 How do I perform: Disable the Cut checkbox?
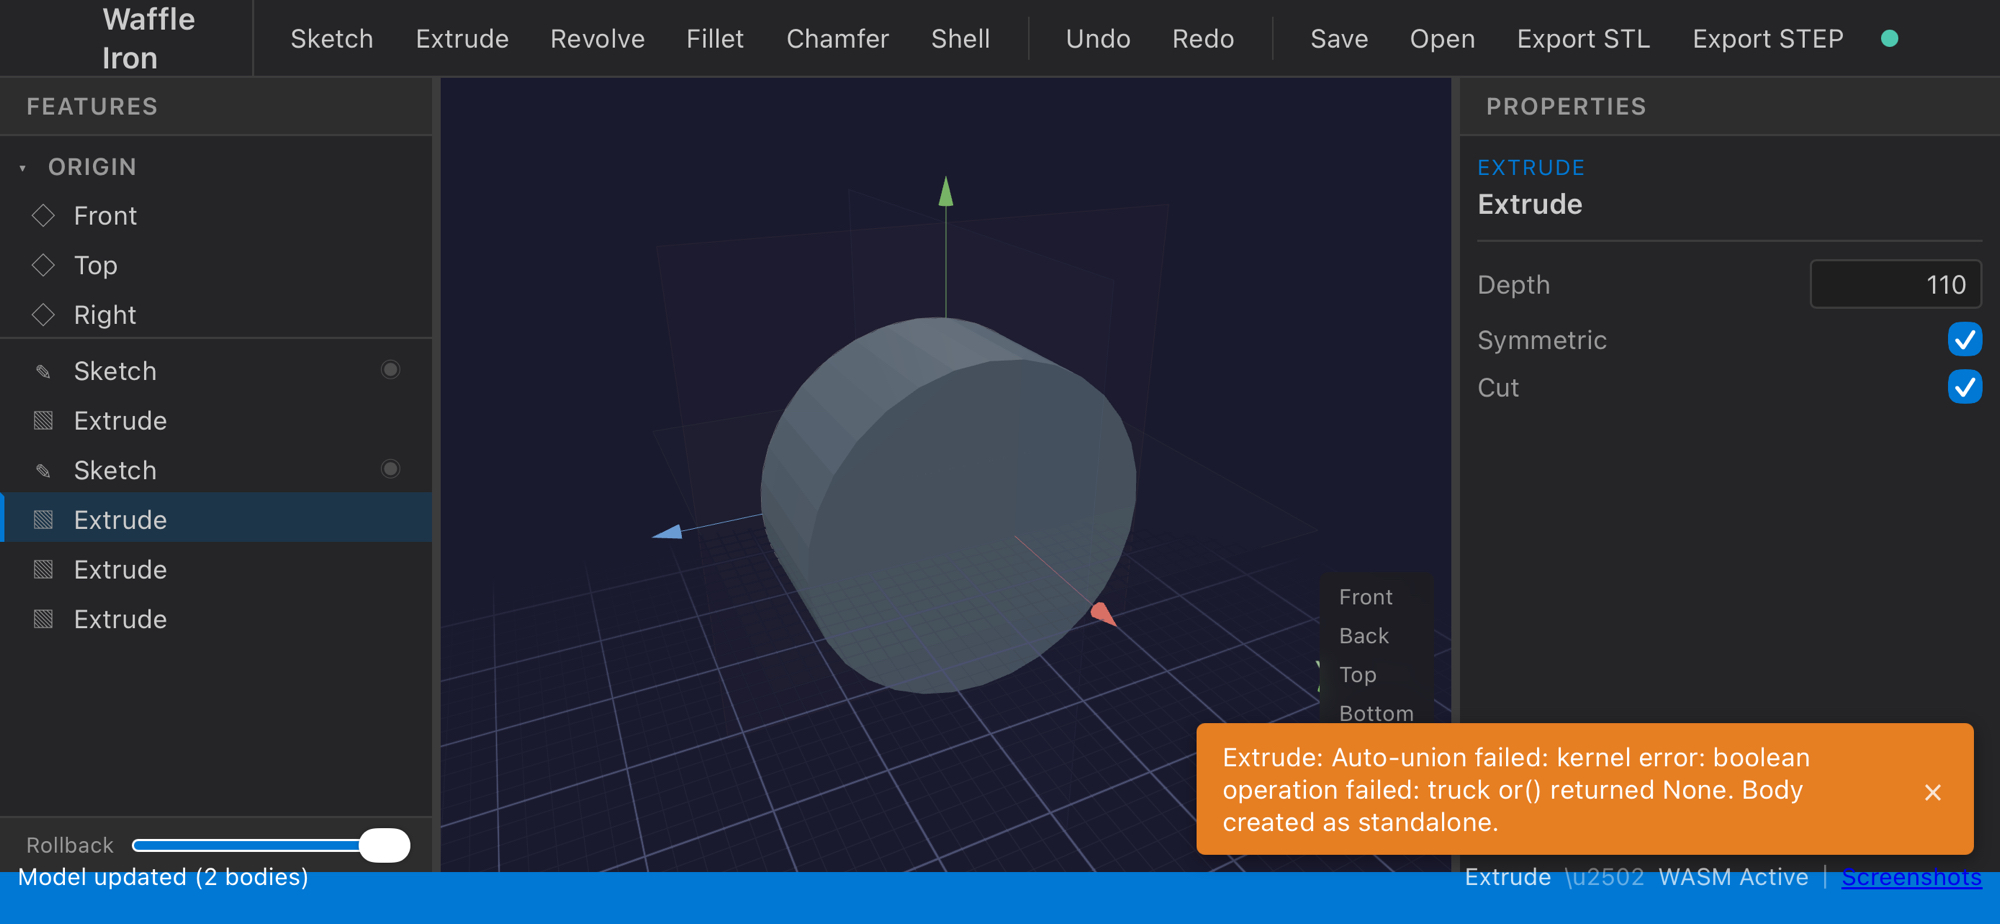tap(1964, 387)
